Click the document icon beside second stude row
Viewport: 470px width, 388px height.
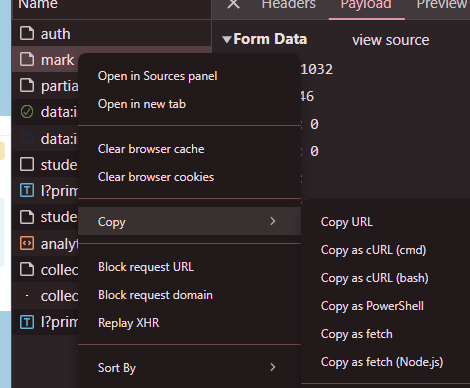(27, 217)
